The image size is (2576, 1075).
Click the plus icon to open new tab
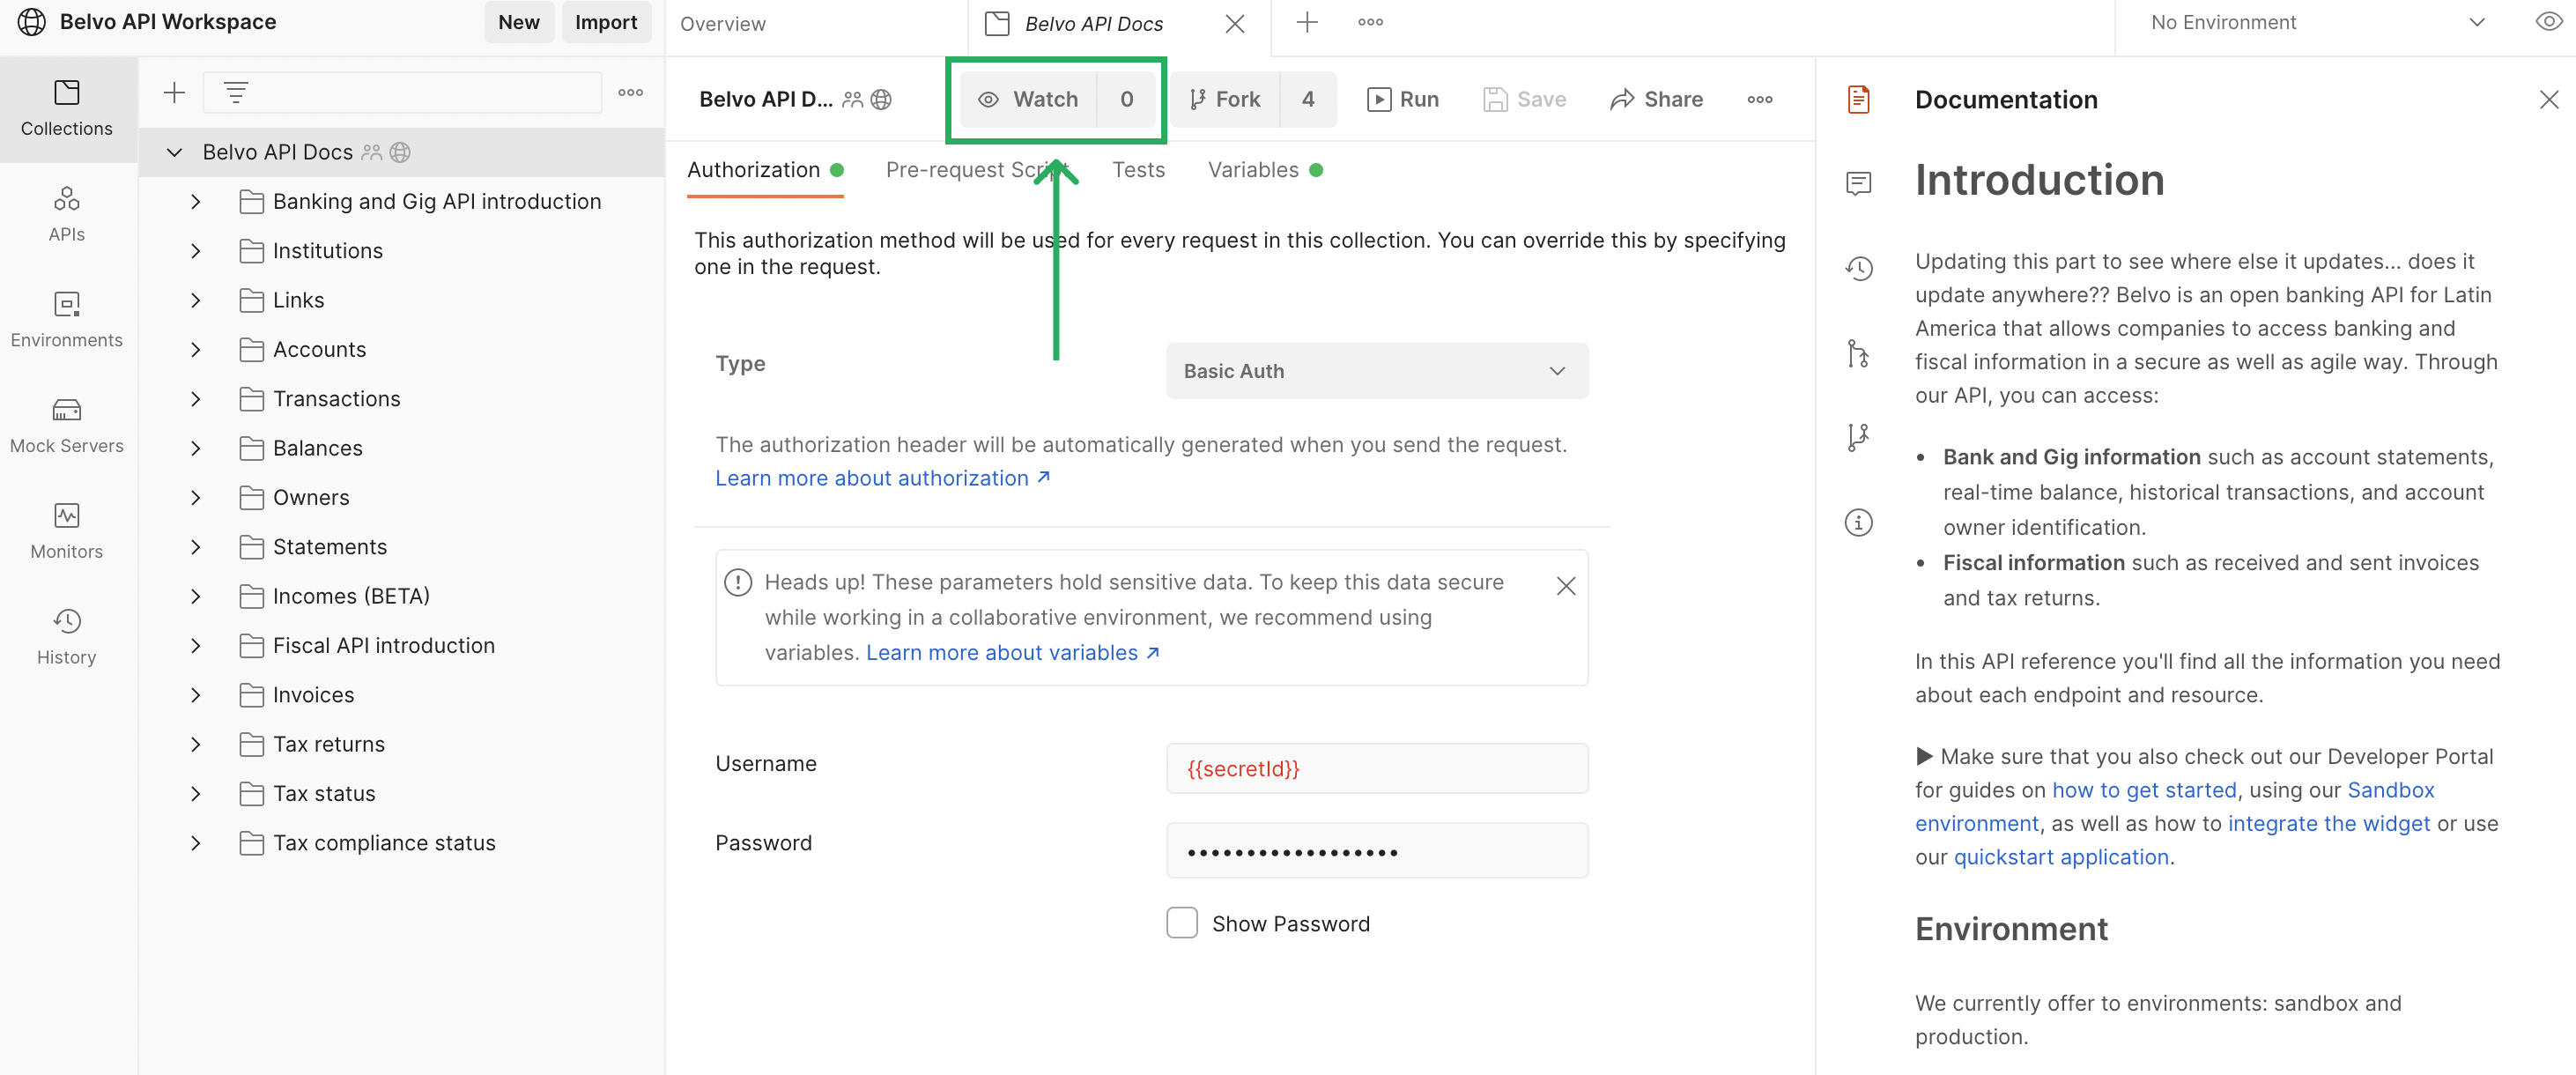[1307, 22]
